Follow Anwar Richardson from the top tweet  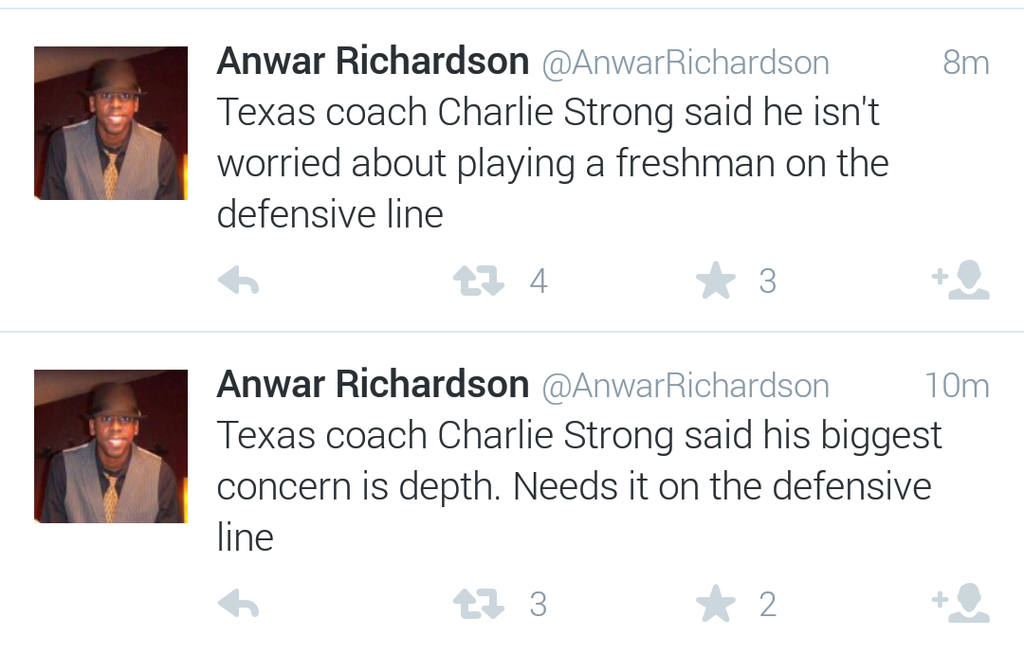coord(962,281)
